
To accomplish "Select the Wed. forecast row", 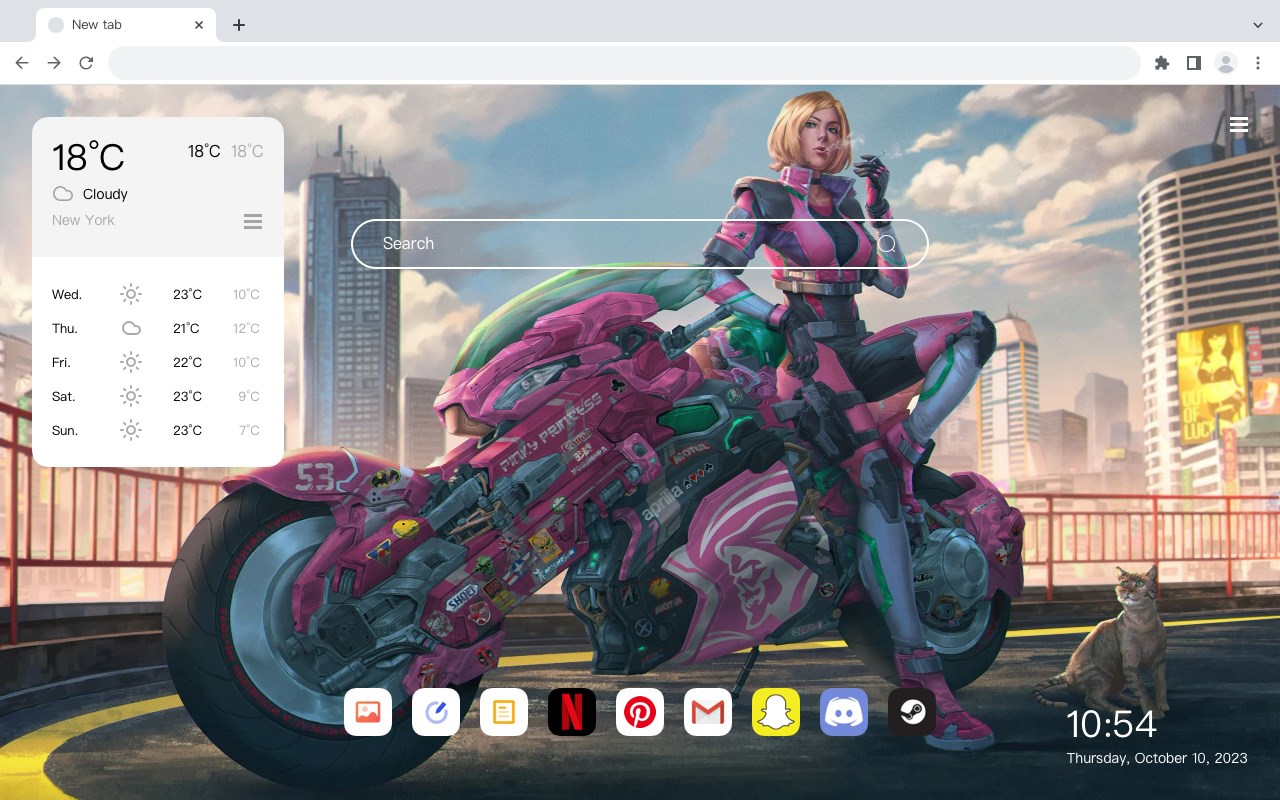I will (157, 294).
